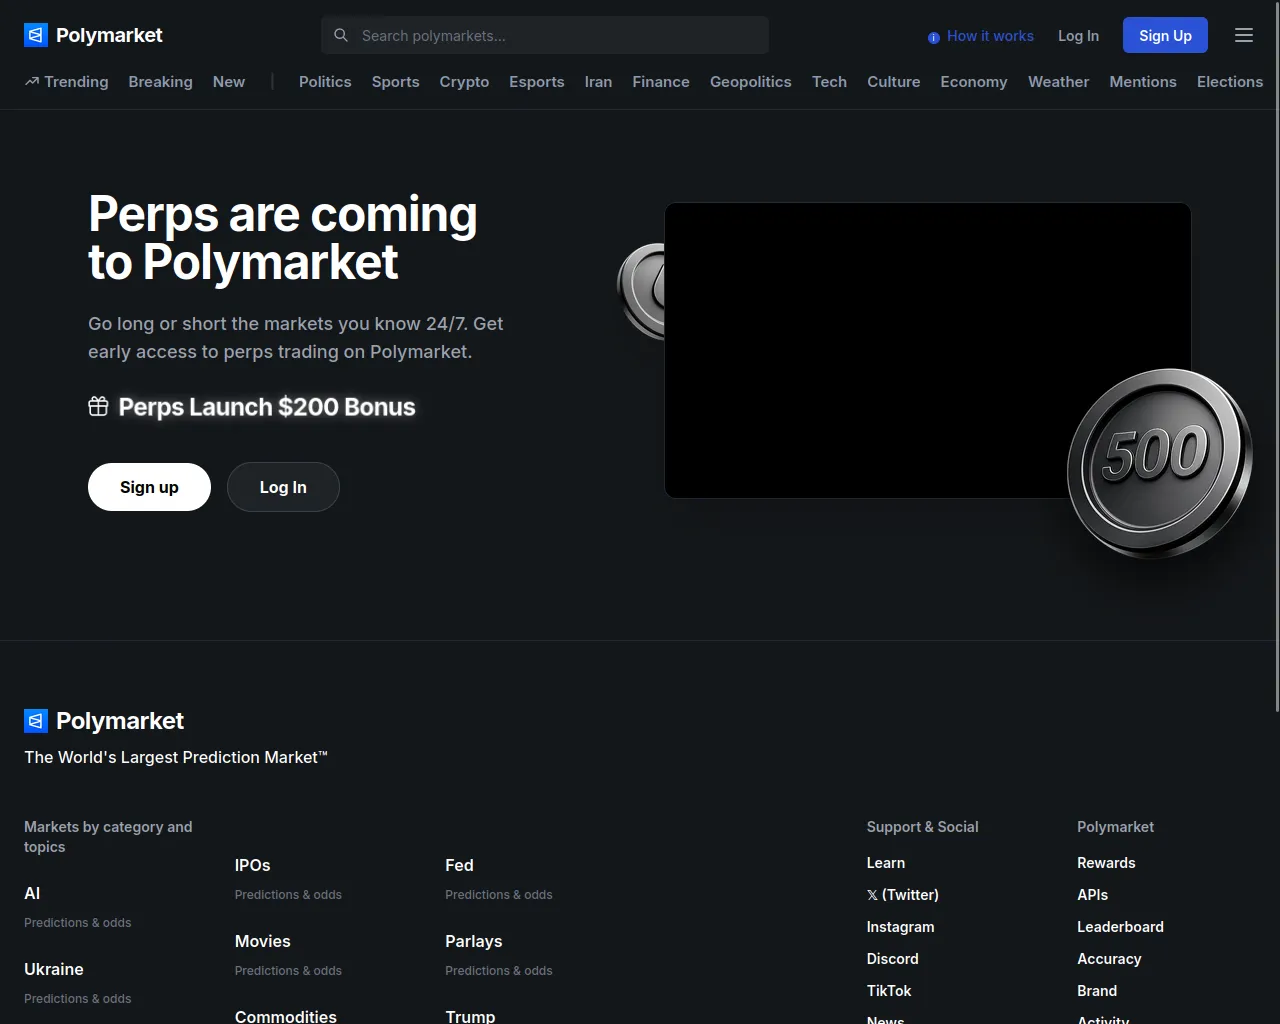This screenshot has width=1280, height=1024.
Task: Select the Finance category
Action: point(661,82)
